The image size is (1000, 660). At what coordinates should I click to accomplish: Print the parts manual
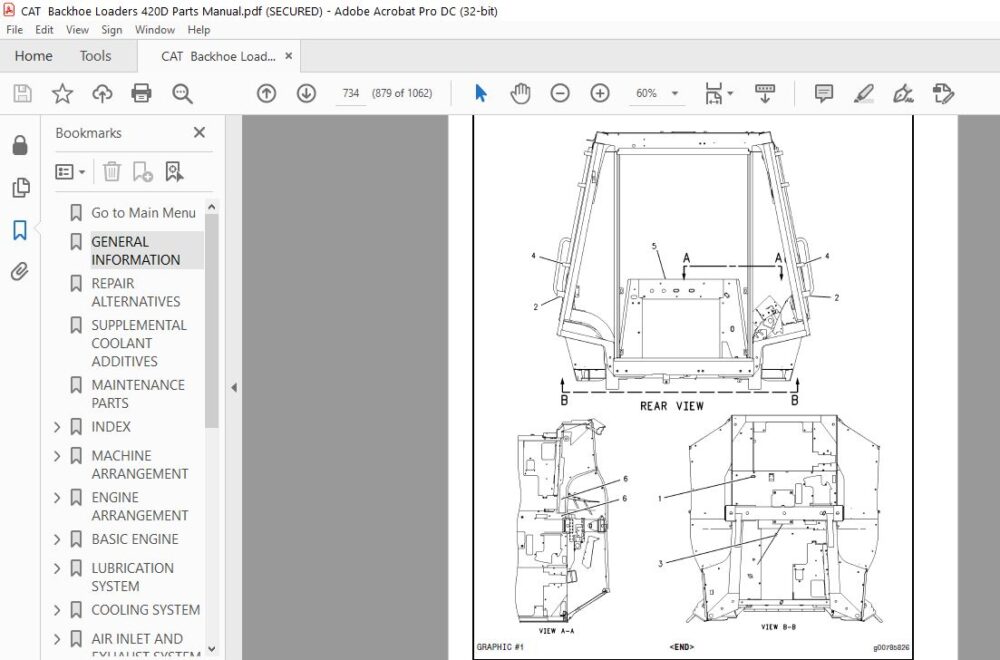click(141, 93)
